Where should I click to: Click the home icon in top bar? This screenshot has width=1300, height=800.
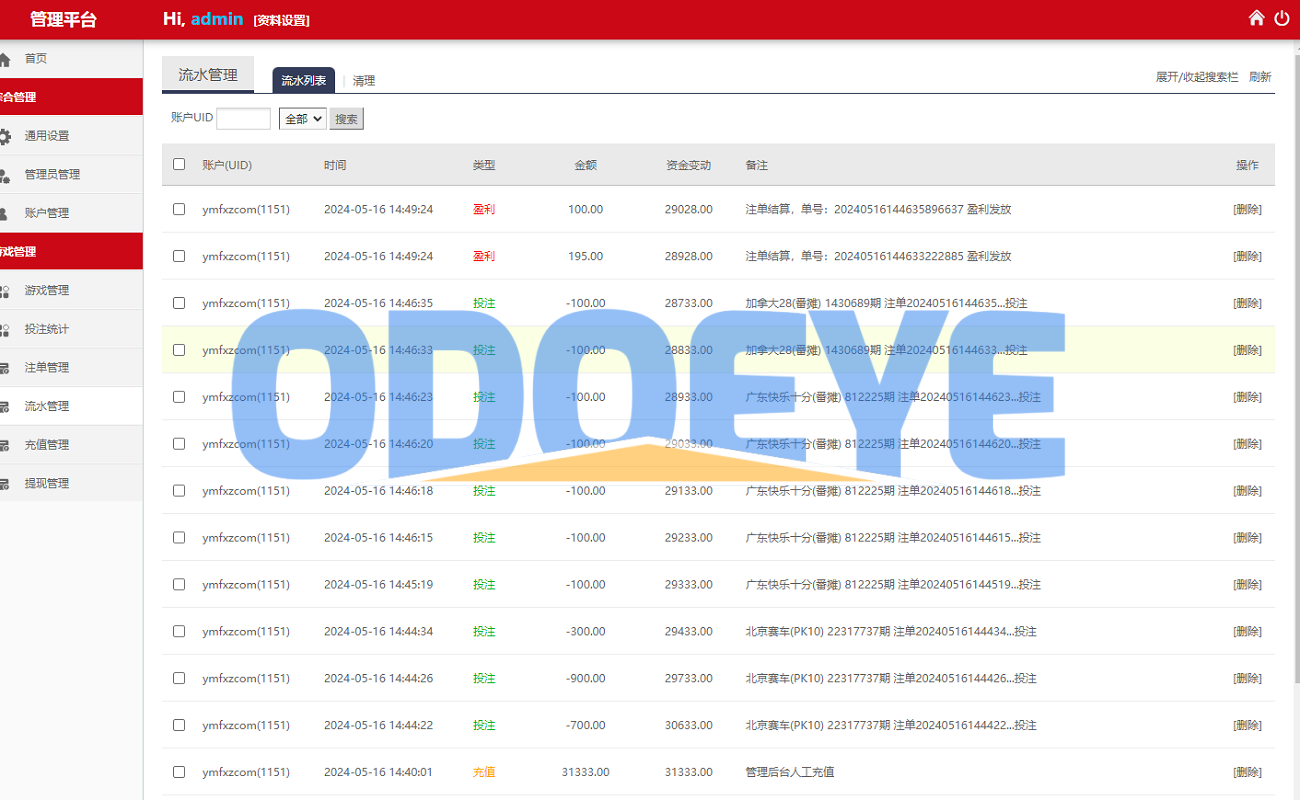pos(1257,18)
